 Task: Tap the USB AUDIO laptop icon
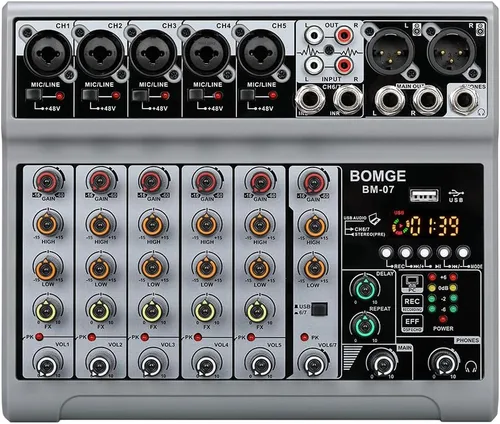click(x=375, y=218)
